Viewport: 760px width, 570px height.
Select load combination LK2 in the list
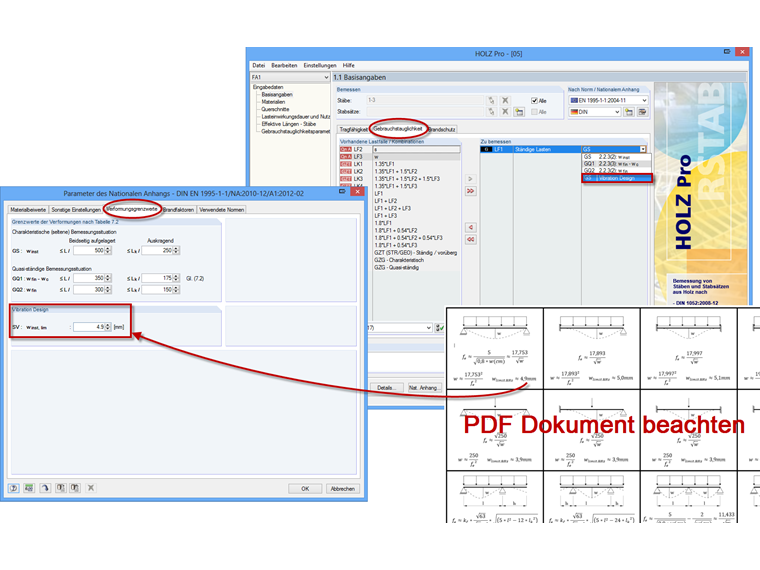(400, 172)
